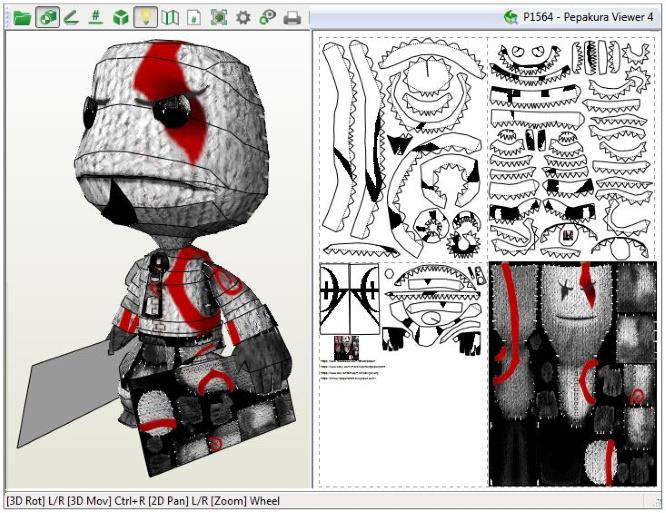The height and width of the screenshot is (513, 666).
Task: Toggle texture display with the checkered cube icon
Action: pyautogui.click(x=47, y=18)
